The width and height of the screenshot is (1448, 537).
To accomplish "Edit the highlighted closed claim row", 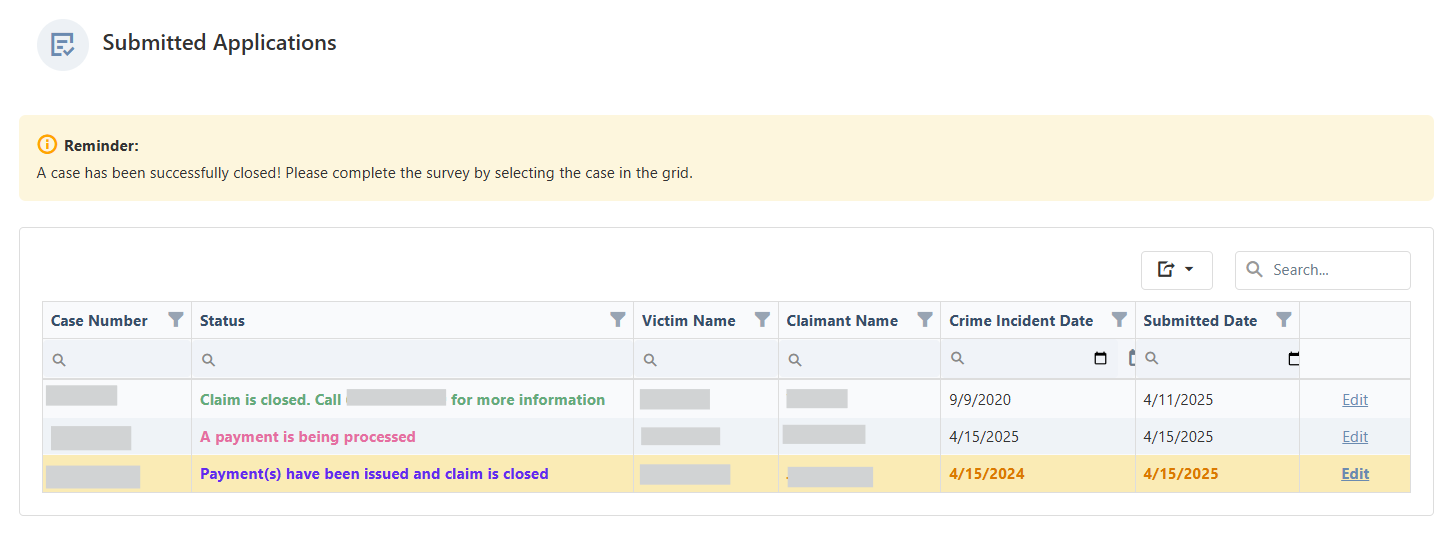I will click(x=1355, y=474).
